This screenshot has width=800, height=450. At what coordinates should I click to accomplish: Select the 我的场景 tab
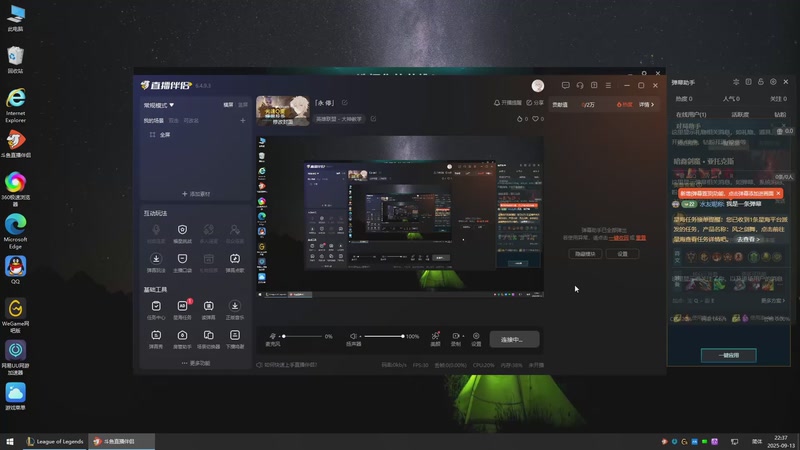point(153,121)
